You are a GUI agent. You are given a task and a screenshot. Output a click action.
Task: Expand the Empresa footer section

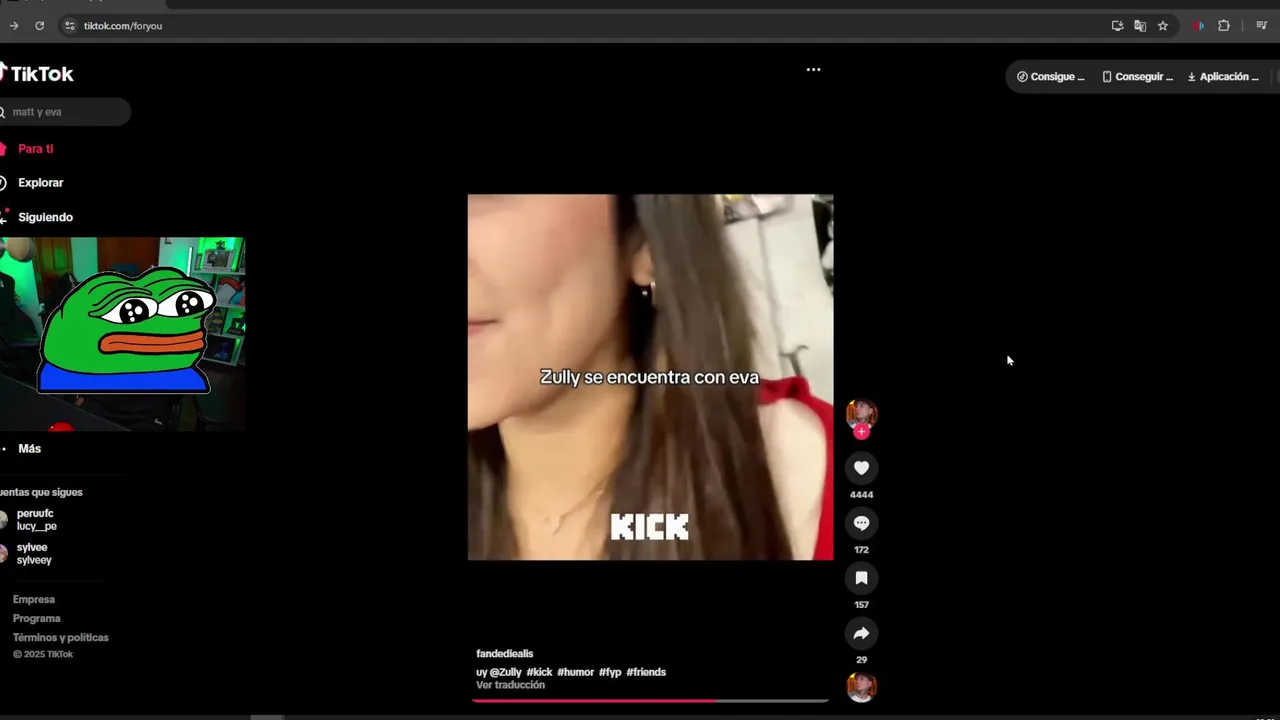point(34,599)
